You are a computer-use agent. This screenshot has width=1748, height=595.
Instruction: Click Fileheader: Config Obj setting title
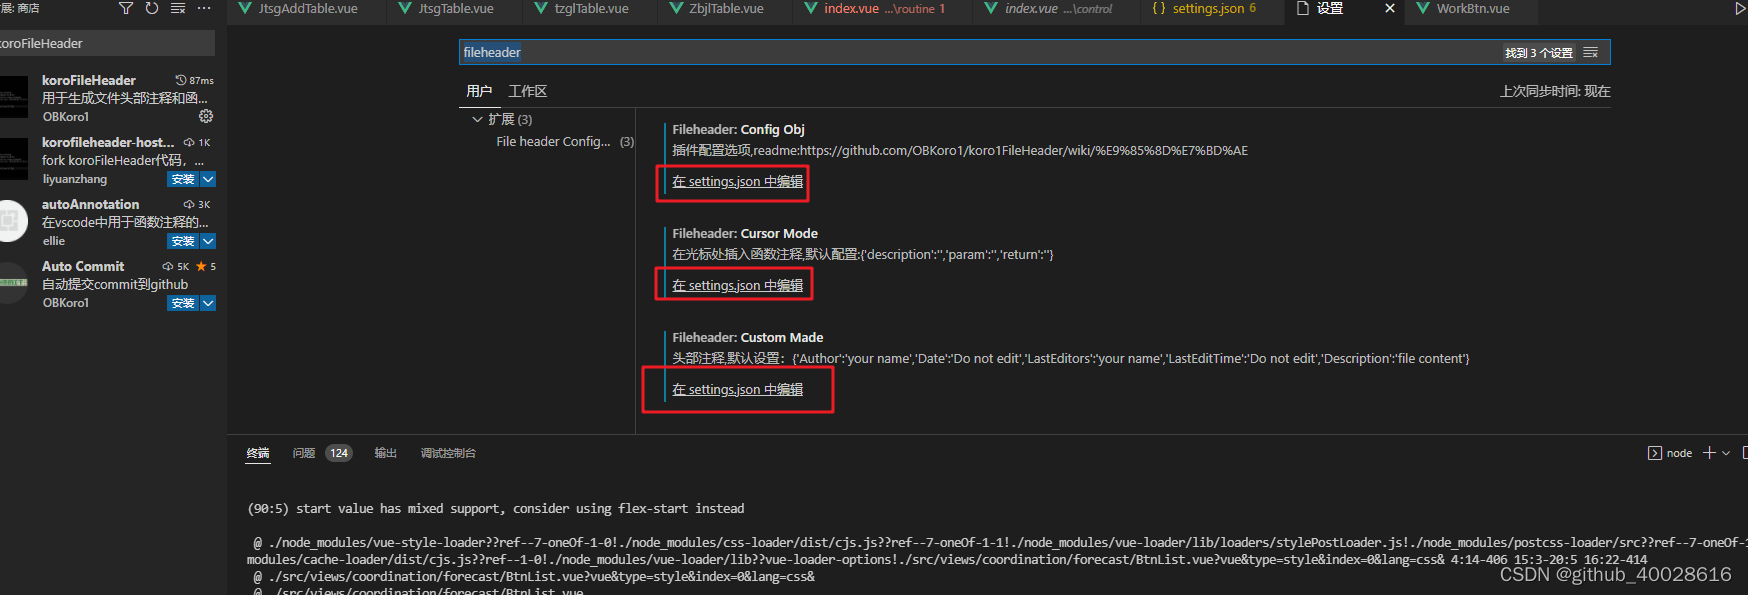pos(738,129)
